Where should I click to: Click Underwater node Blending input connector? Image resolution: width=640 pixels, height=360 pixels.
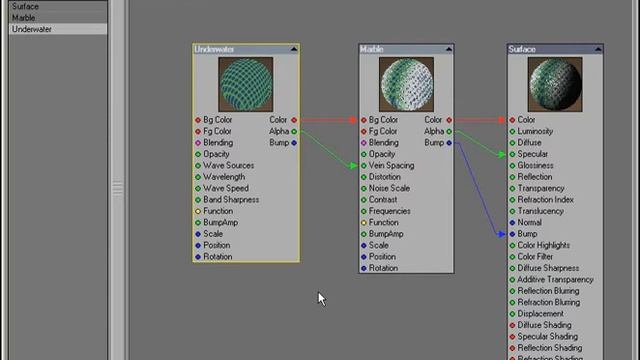coord(198,143)
